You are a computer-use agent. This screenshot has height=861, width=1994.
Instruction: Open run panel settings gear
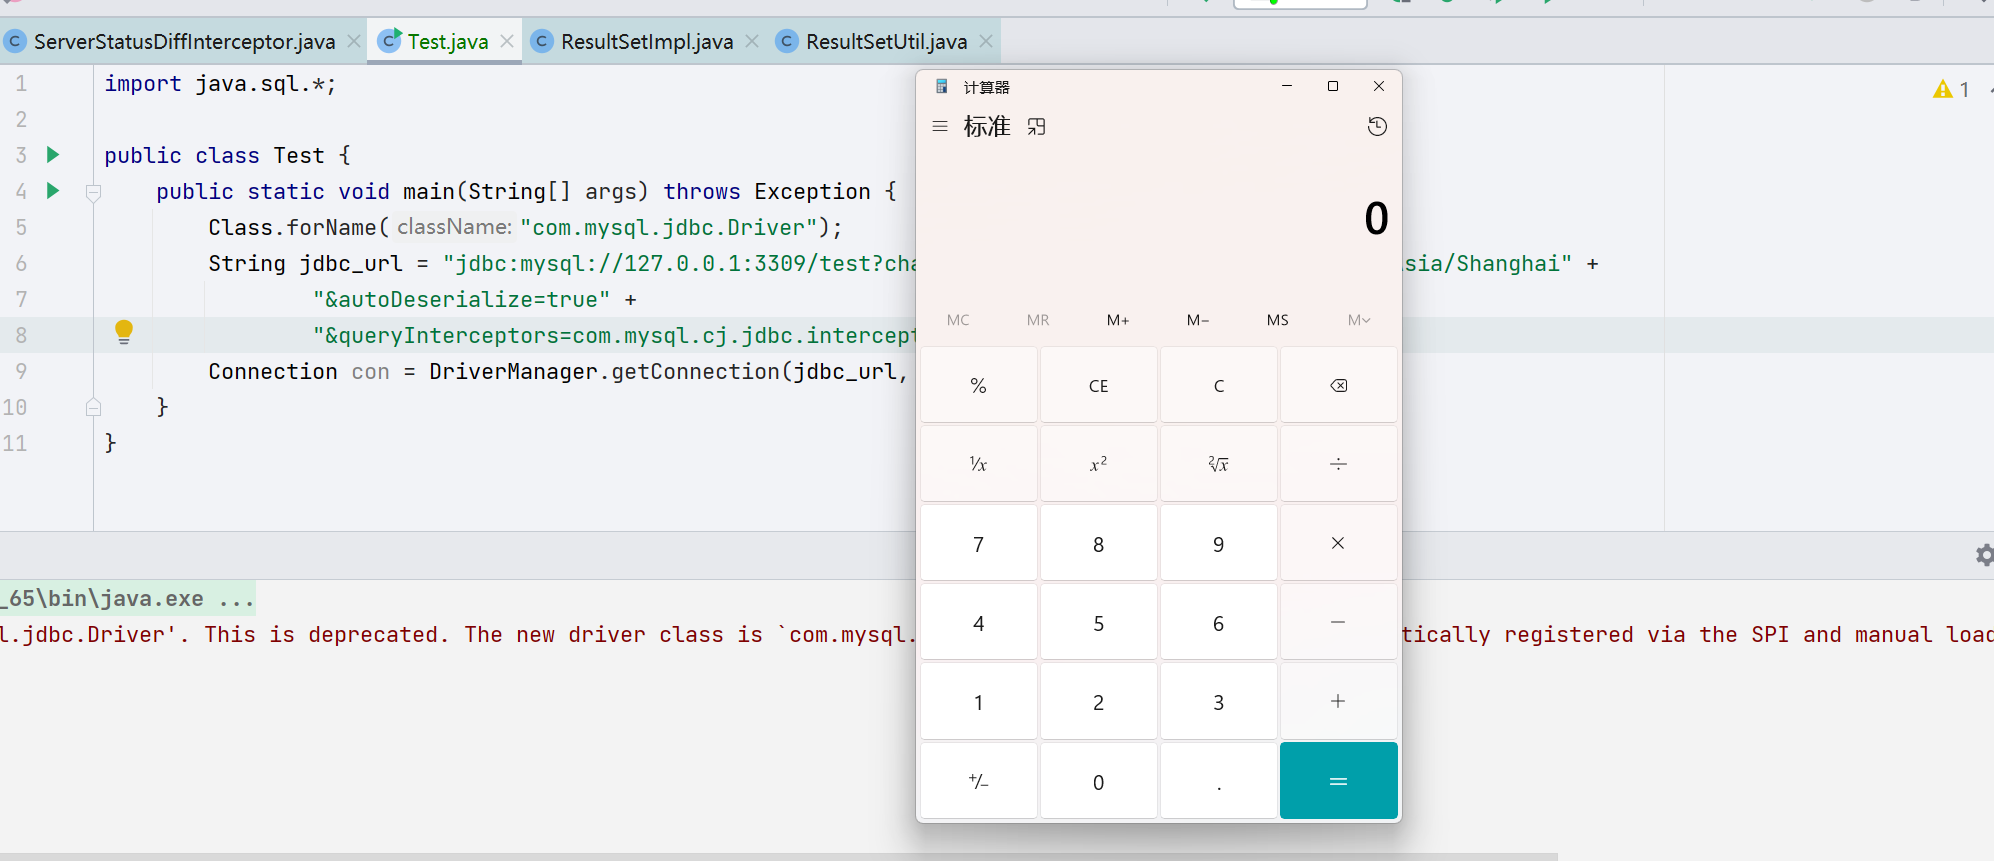point(1984,555)
